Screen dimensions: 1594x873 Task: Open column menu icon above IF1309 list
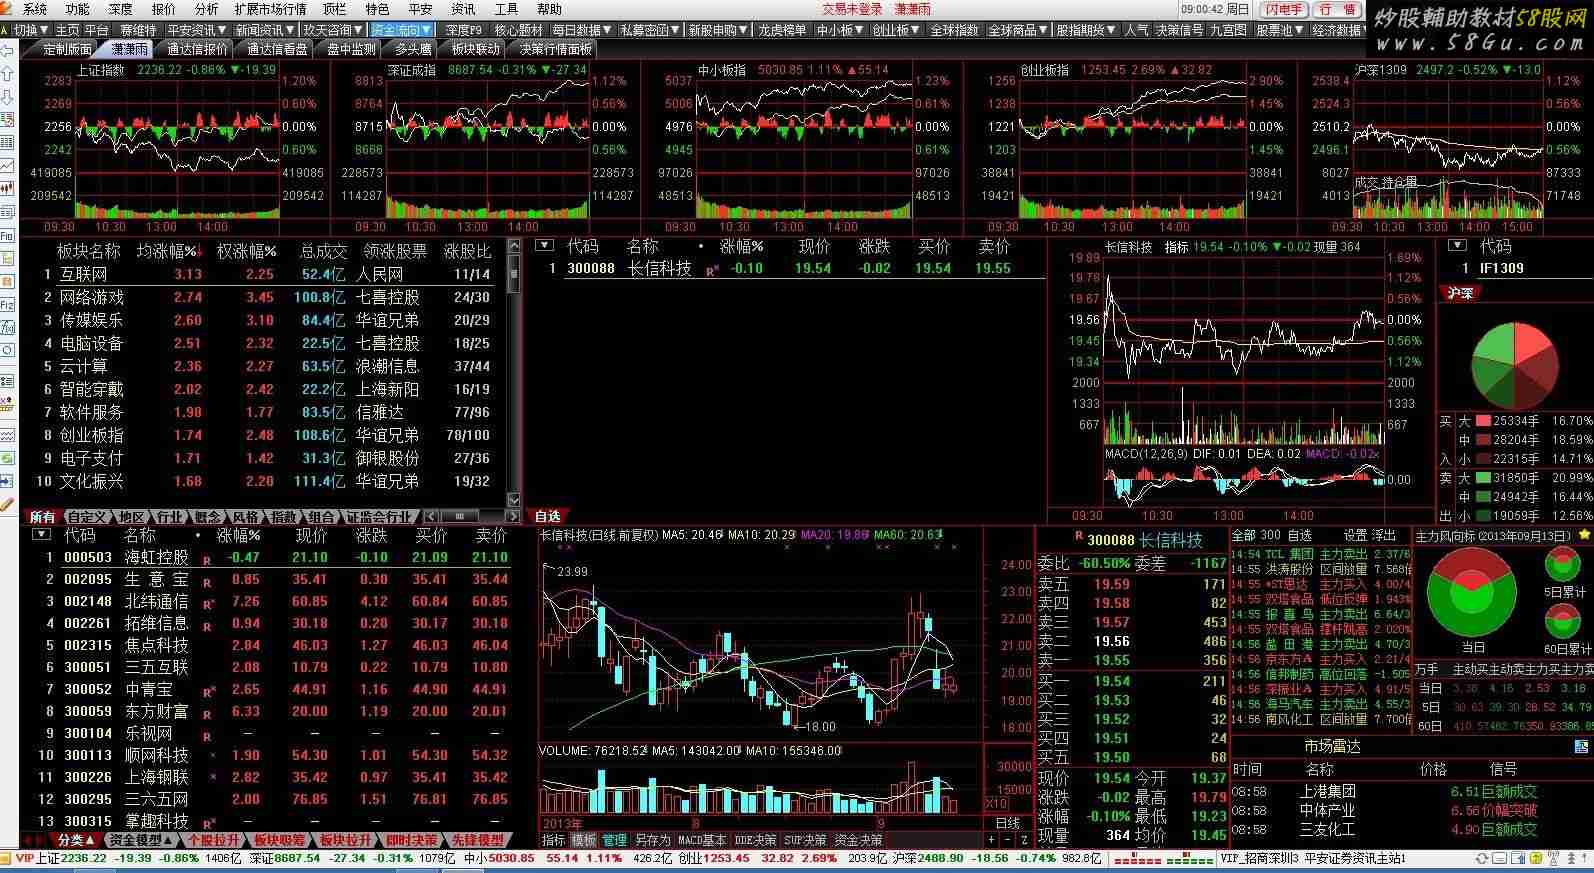[1457, 245]
